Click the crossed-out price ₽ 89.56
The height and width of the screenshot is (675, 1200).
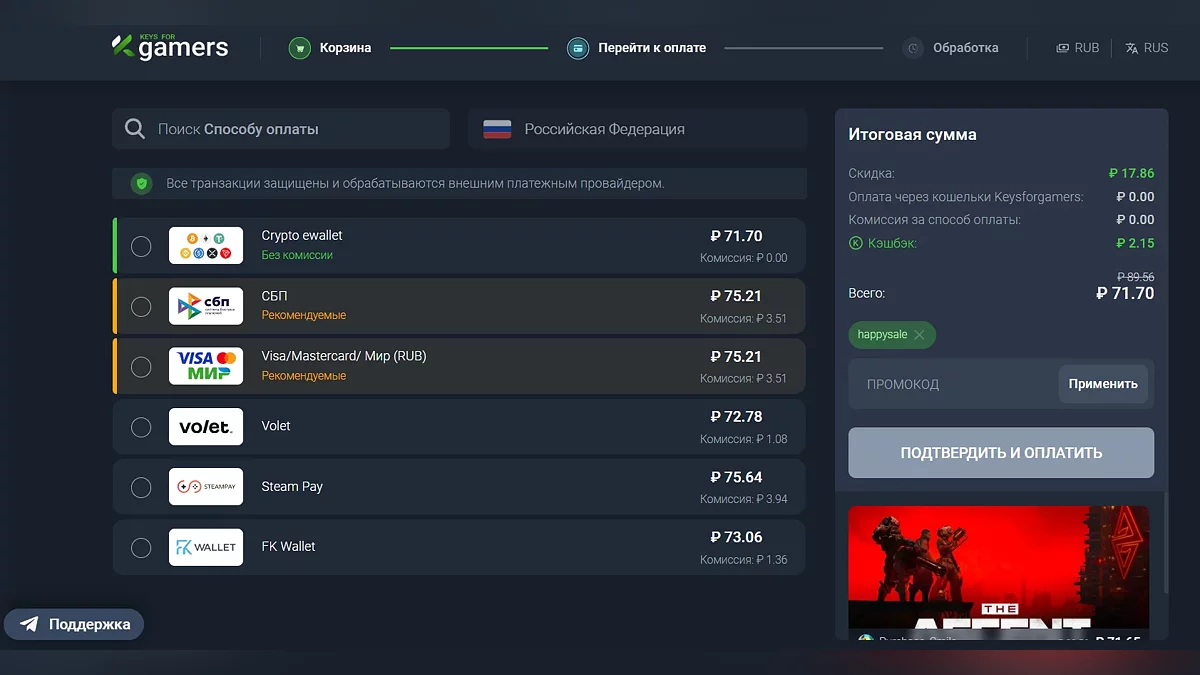pyautogui.click(x=1135, y=277)
